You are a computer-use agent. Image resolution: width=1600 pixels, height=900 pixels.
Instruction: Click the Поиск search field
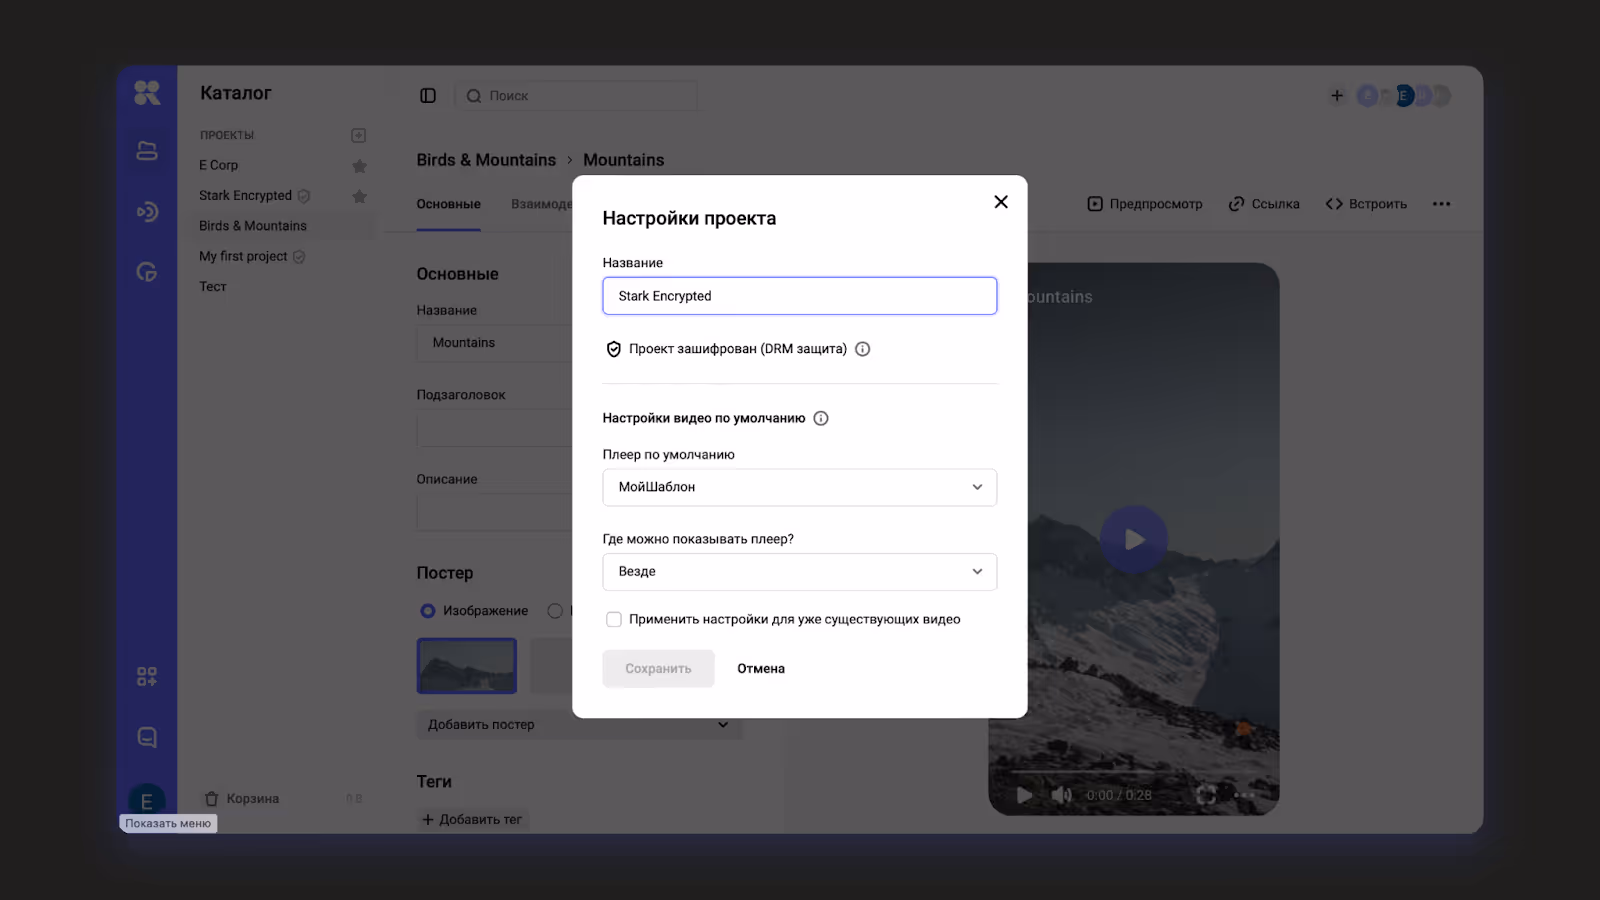576,96
